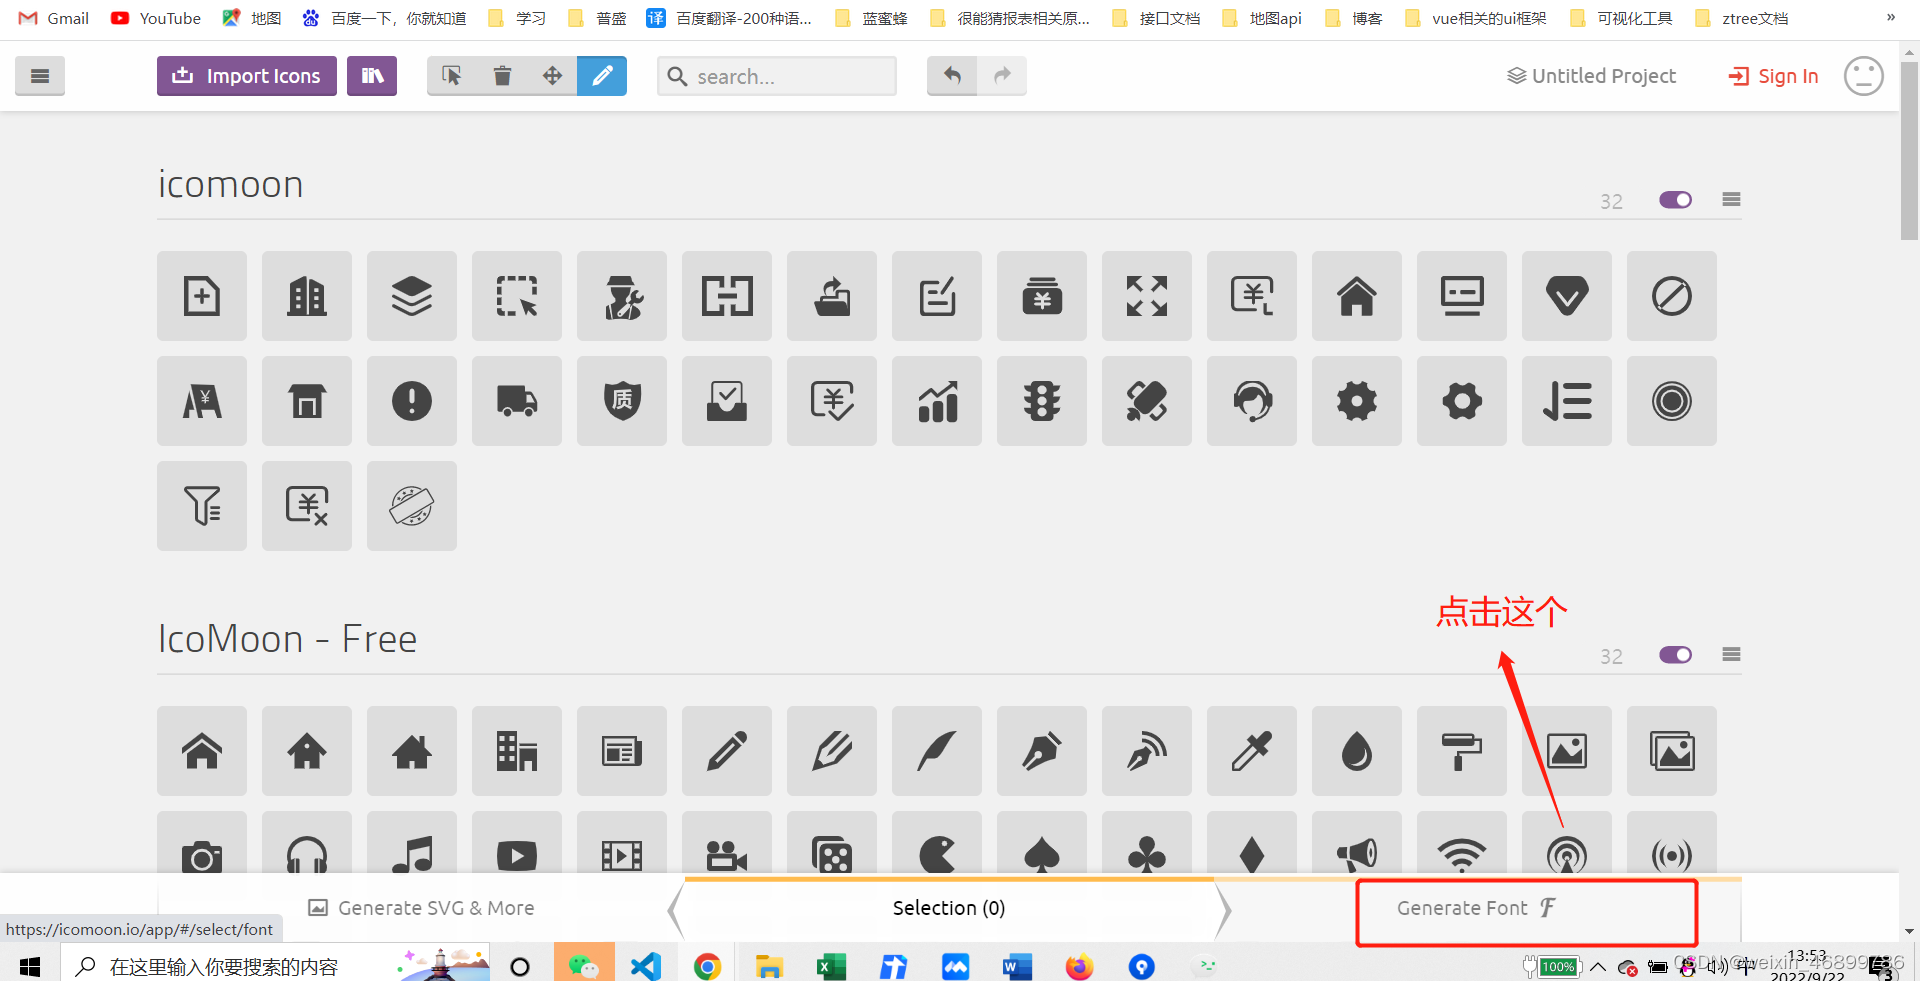Select the funnel filter icon

click(202, 506)
